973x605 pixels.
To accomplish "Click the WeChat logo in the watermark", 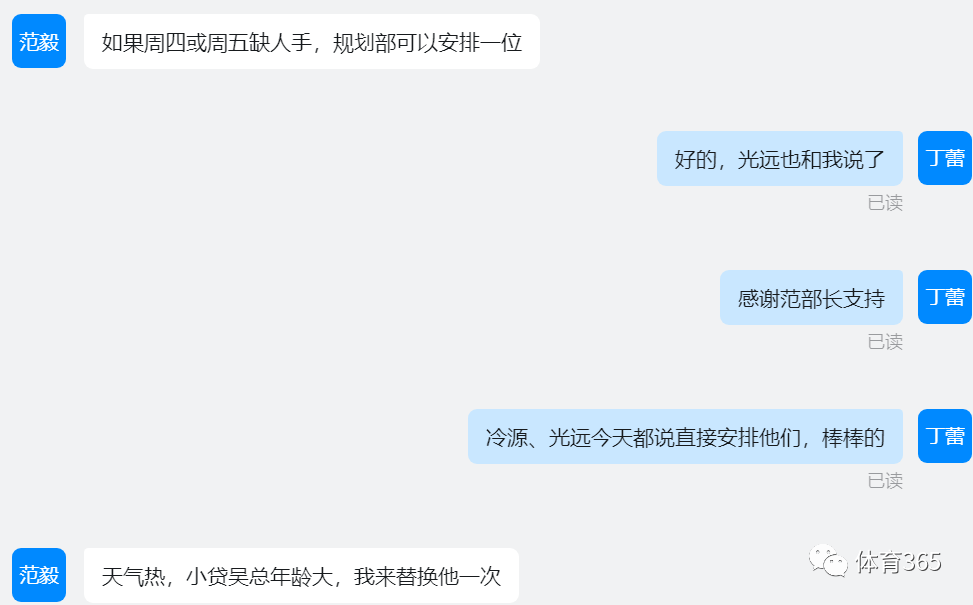I will [x=828, y=561].
